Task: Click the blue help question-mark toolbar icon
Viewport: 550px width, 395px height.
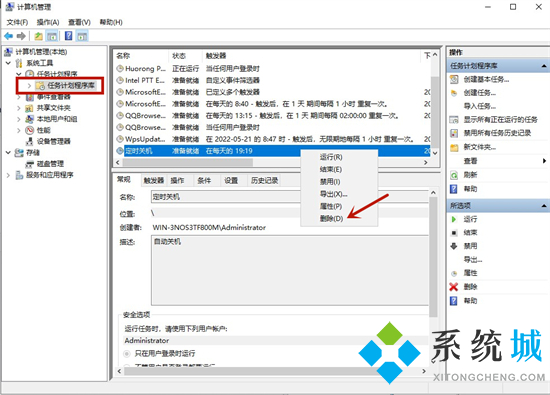Action: pos(69,36)
